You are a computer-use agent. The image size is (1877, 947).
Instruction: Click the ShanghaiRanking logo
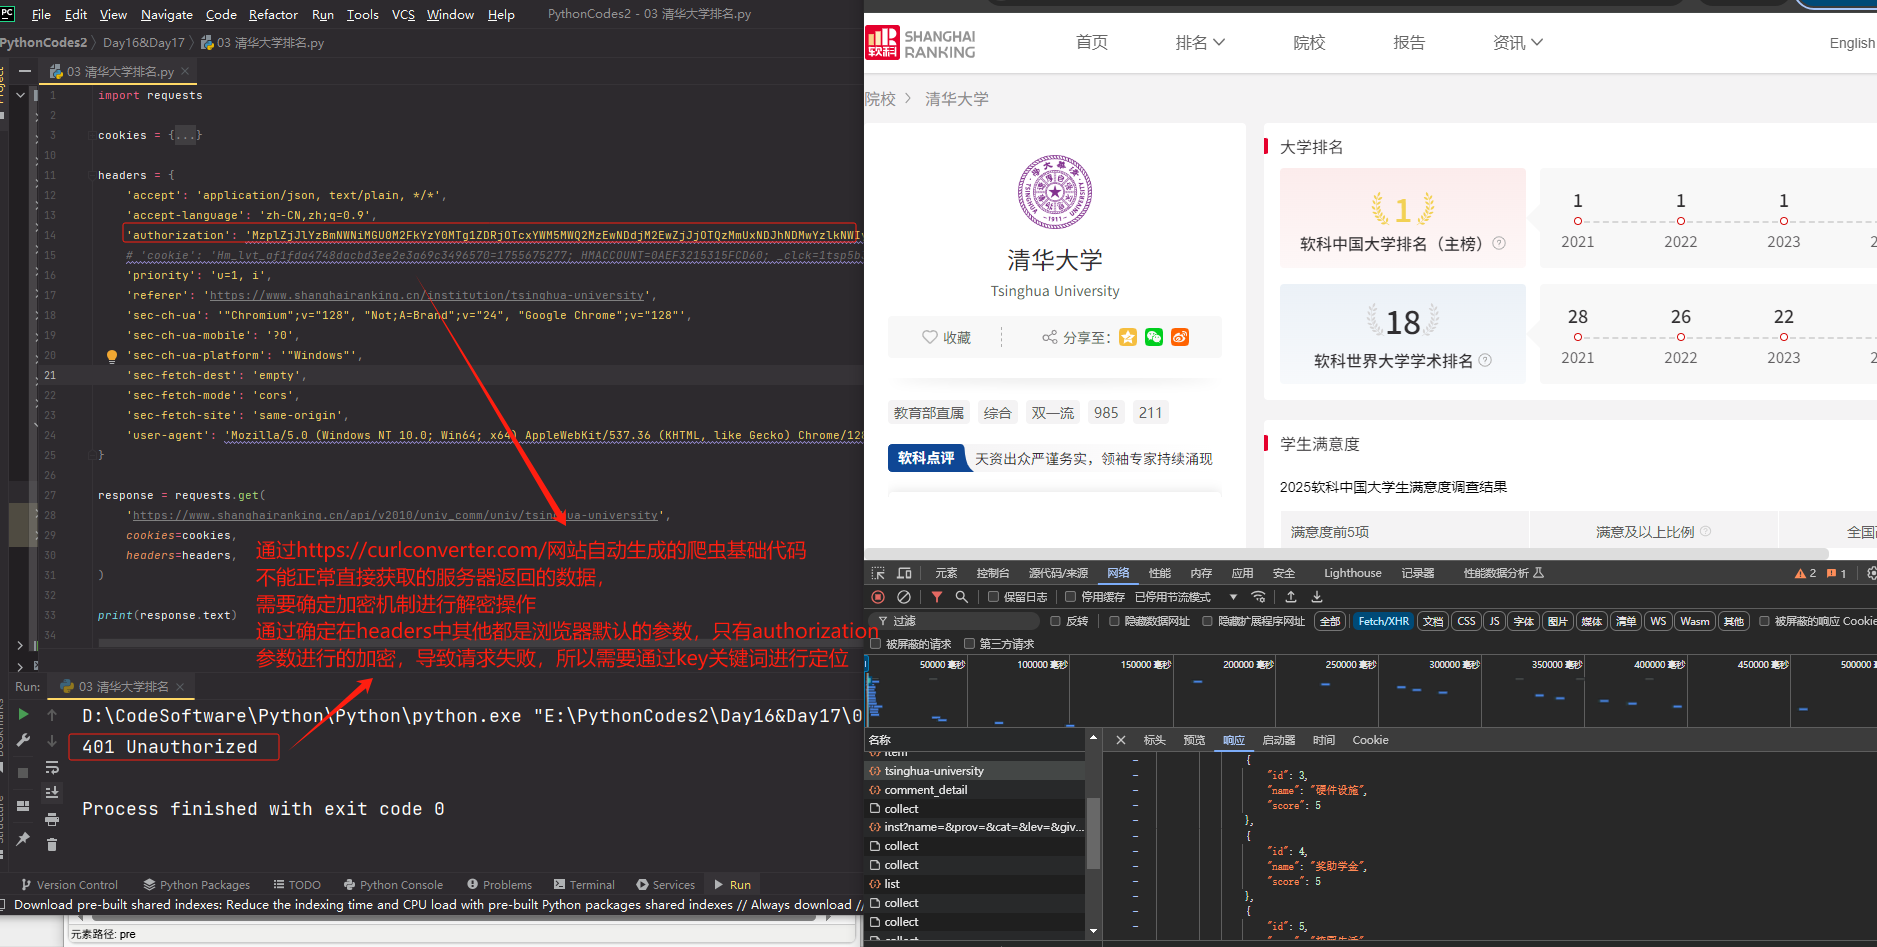click(921, 43)
